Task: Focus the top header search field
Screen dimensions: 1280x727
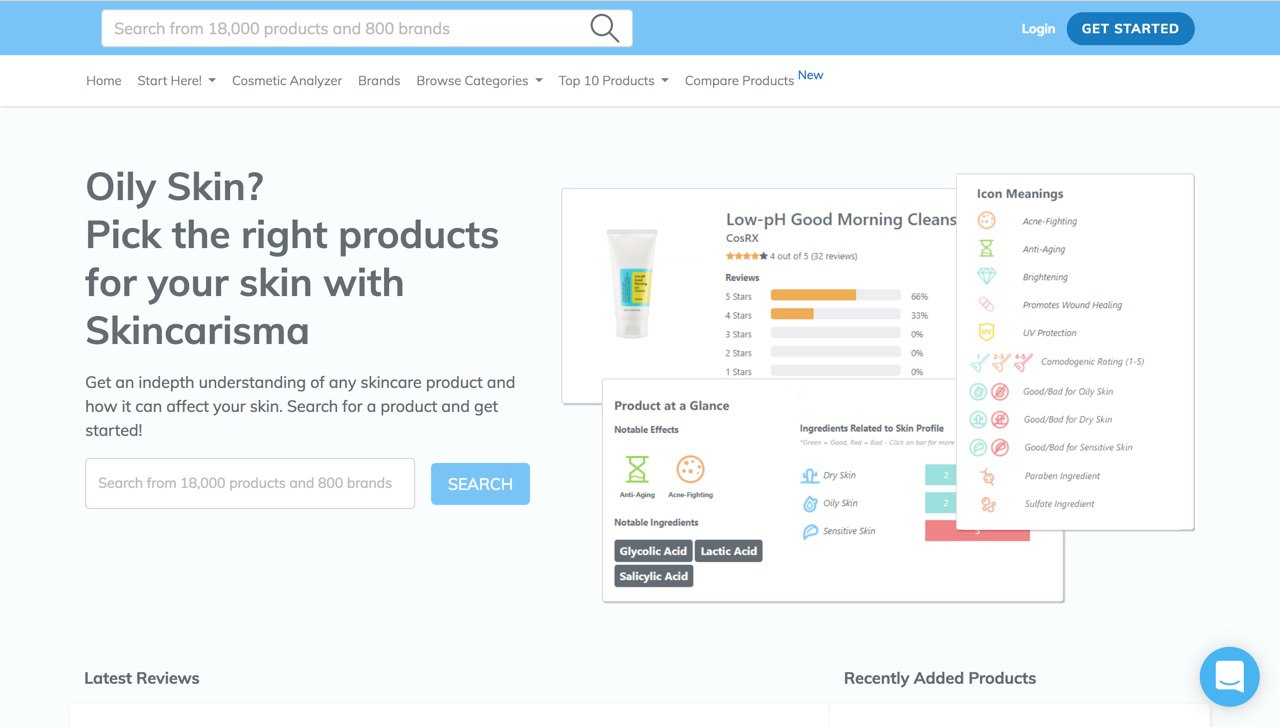Action: click(x=367, y=28)
